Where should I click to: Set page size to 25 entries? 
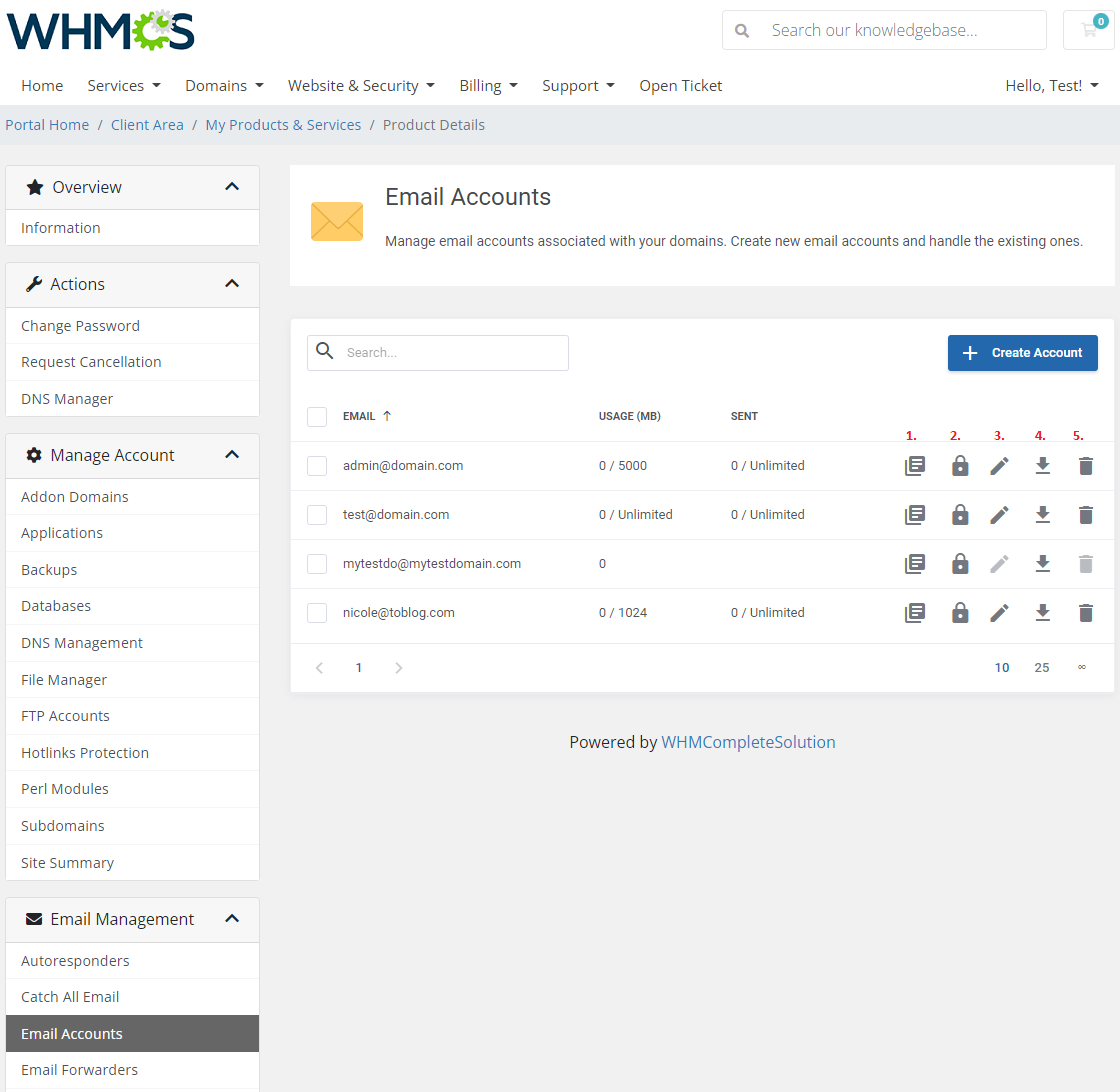point(1041,667)
